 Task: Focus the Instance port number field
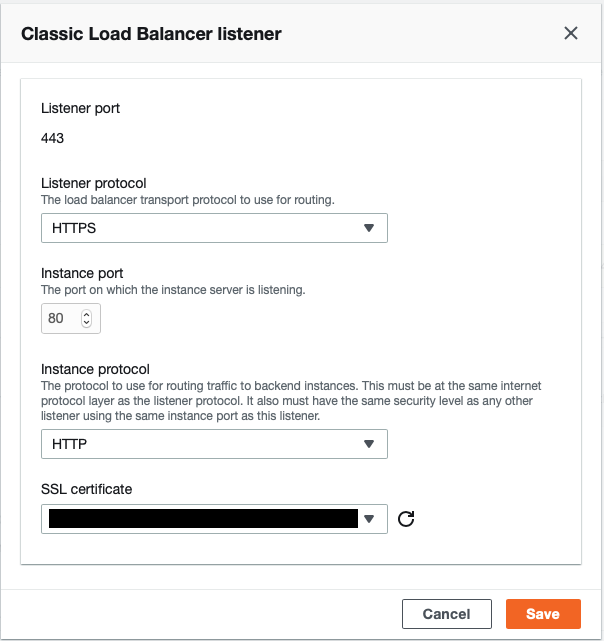tap(59, 319)
